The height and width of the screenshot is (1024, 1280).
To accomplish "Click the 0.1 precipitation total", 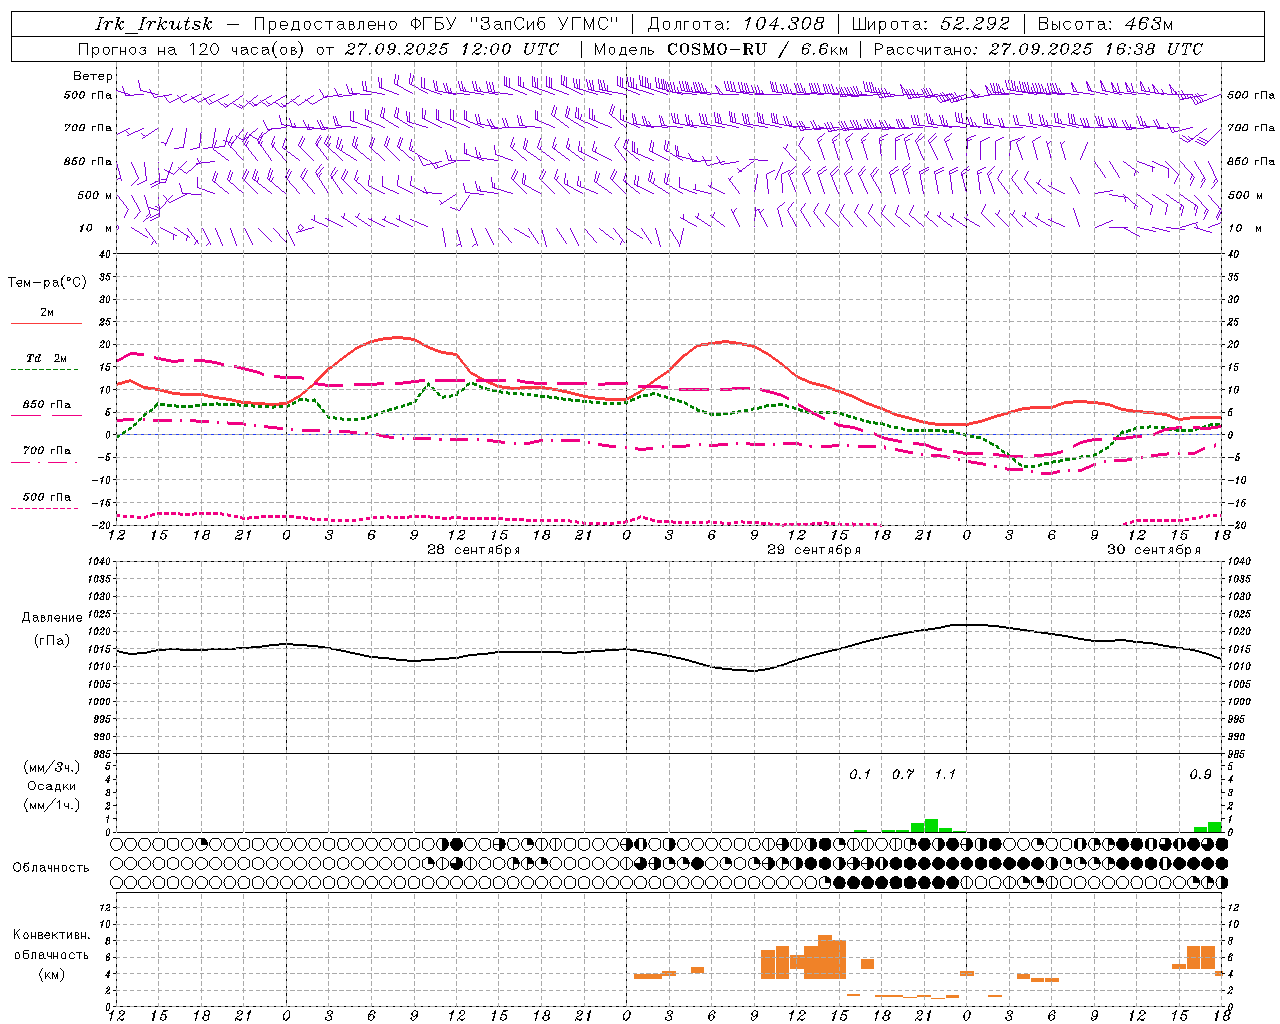I will pos(860,775).
